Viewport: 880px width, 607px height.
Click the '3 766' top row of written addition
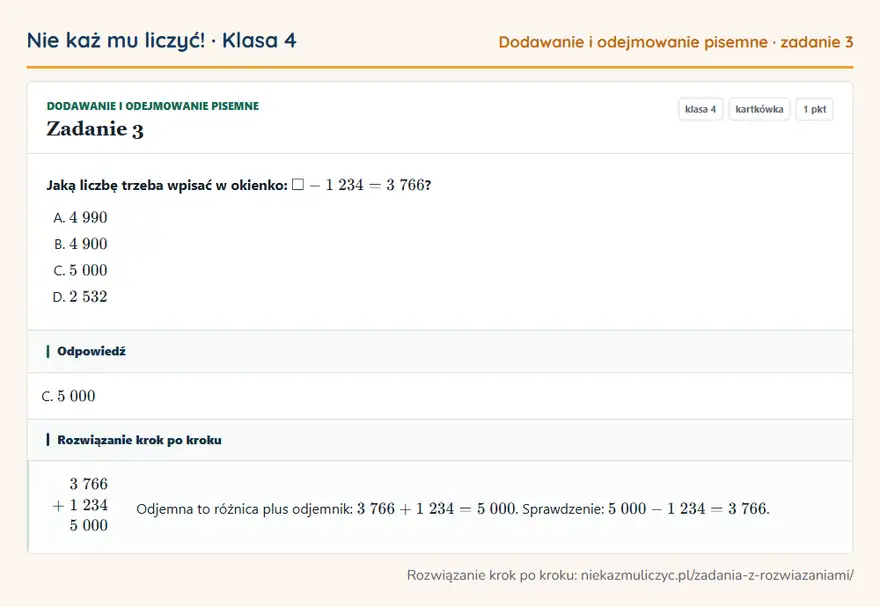coord(89,484)
